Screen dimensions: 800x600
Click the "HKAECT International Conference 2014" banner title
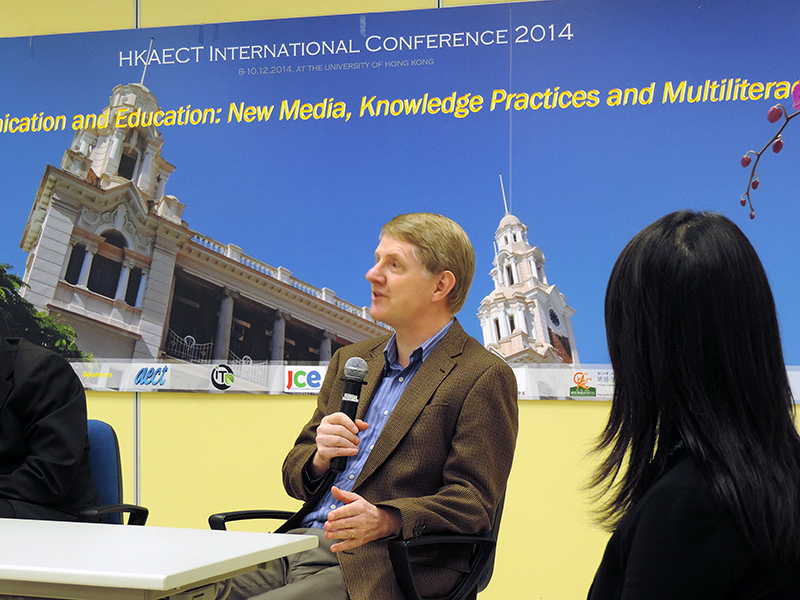346,44
